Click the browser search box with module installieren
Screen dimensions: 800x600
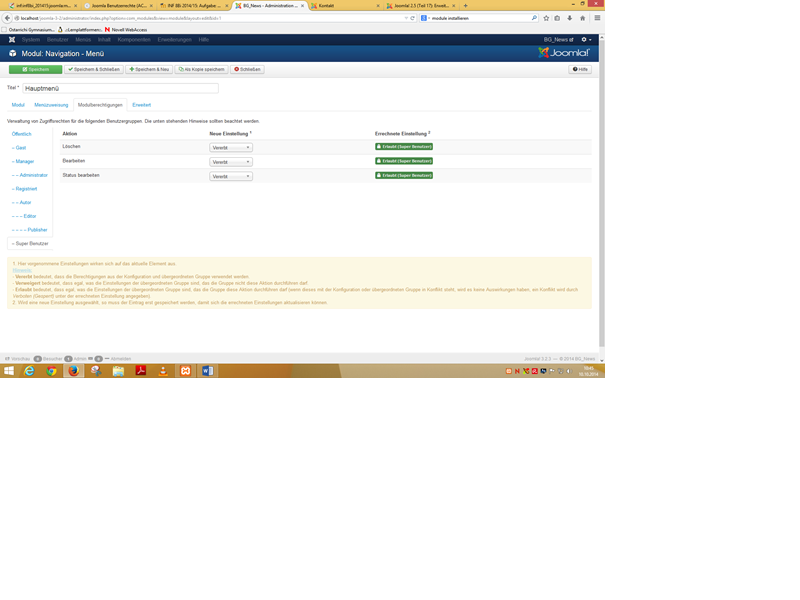tap(480, 18)
